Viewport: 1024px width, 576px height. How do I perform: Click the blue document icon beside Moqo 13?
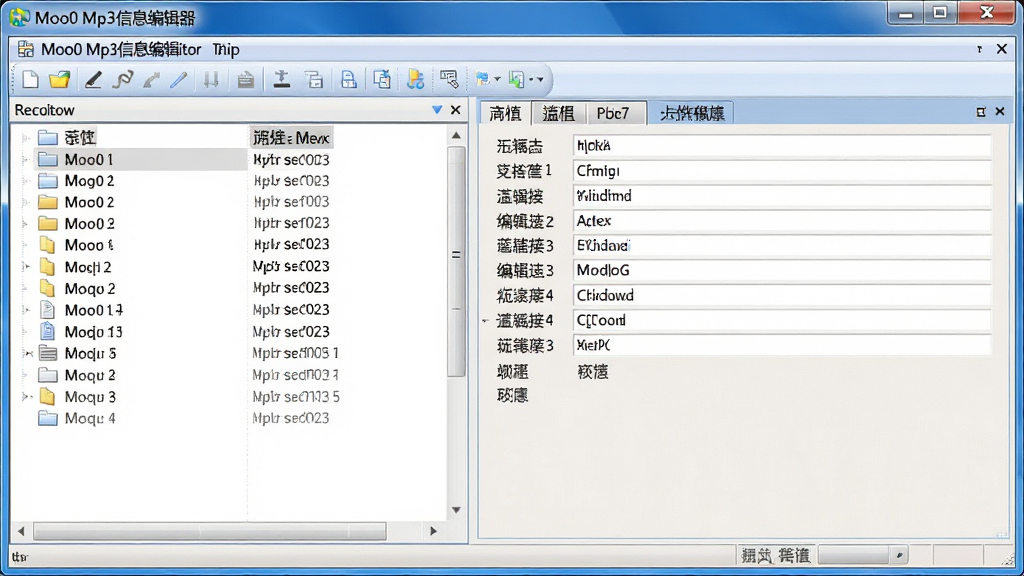pos(47,331)
